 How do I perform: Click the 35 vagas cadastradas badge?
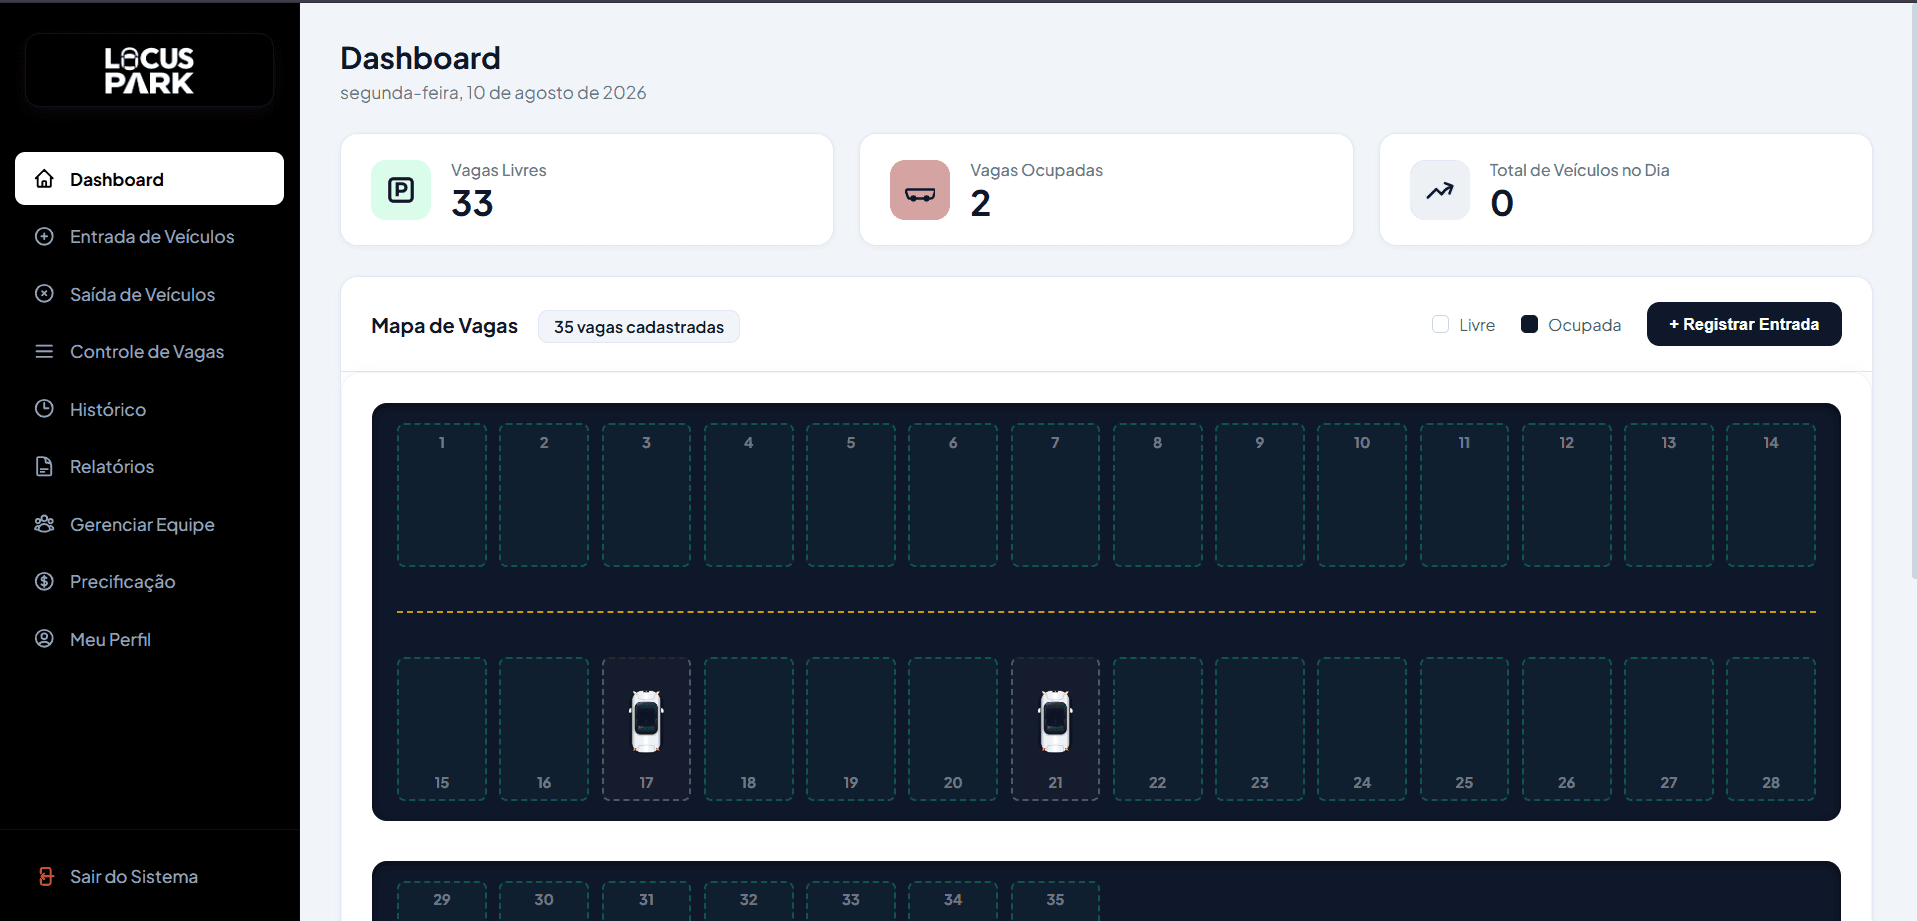[639, 327]
